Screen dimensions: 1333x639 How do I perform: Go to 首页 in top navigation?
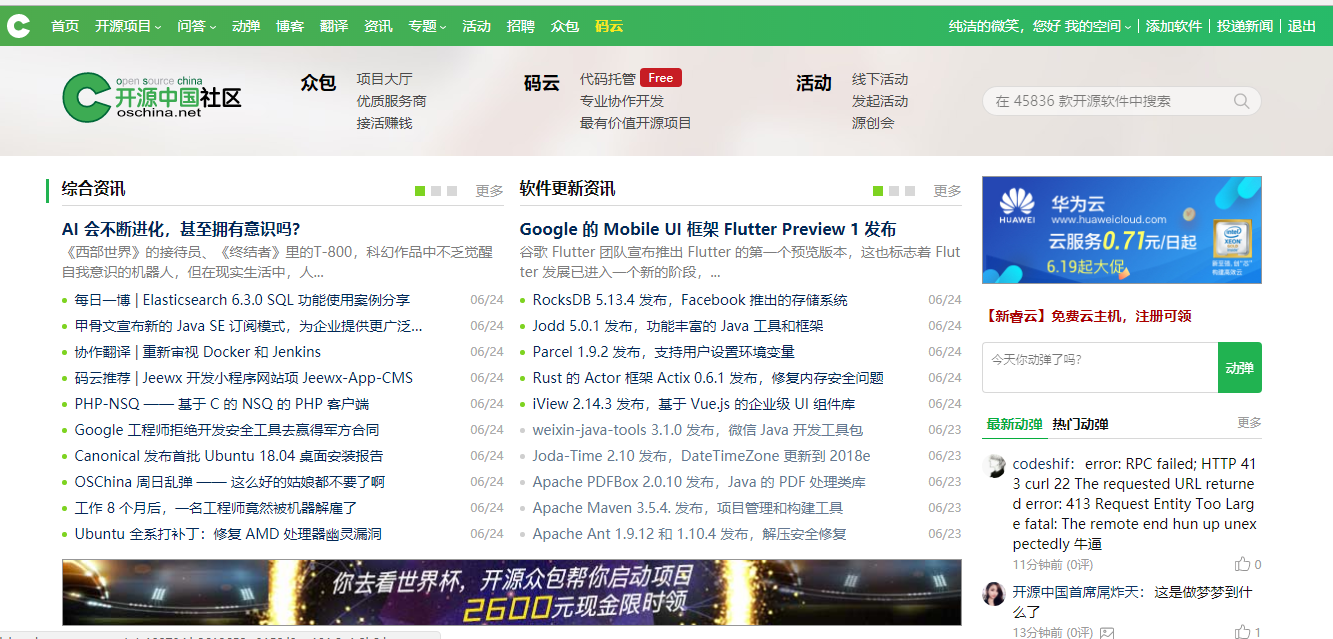point(65,26)
